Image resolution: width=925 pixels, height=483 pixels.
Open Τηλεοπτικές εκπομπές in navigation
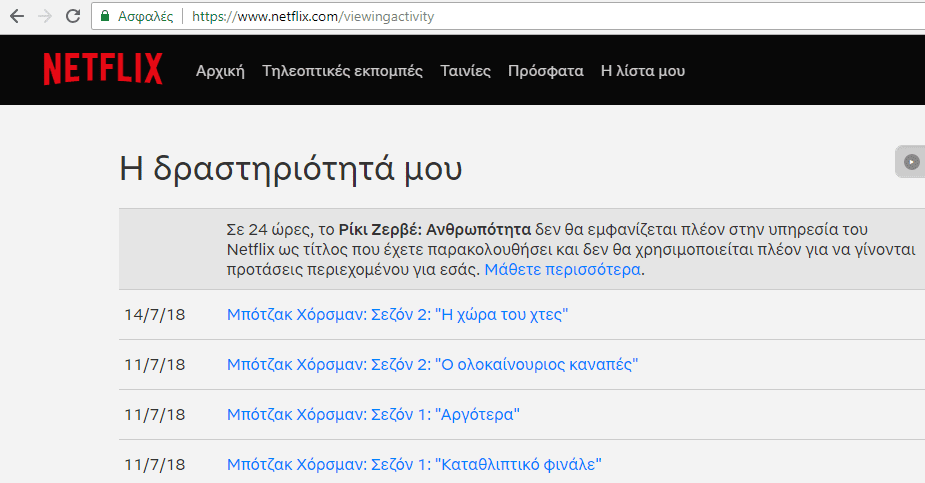tap(342, 71)
